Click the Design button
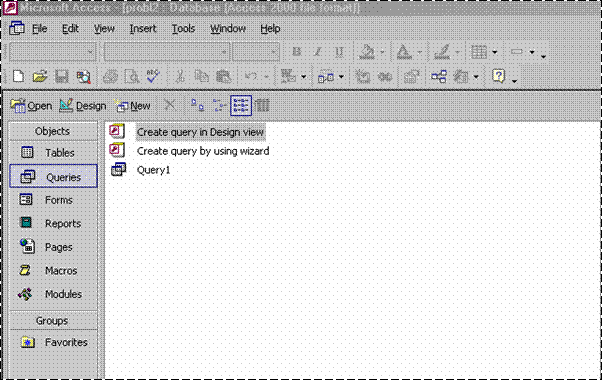This screenshot has height=380, width=602. [x=83, y=106]
